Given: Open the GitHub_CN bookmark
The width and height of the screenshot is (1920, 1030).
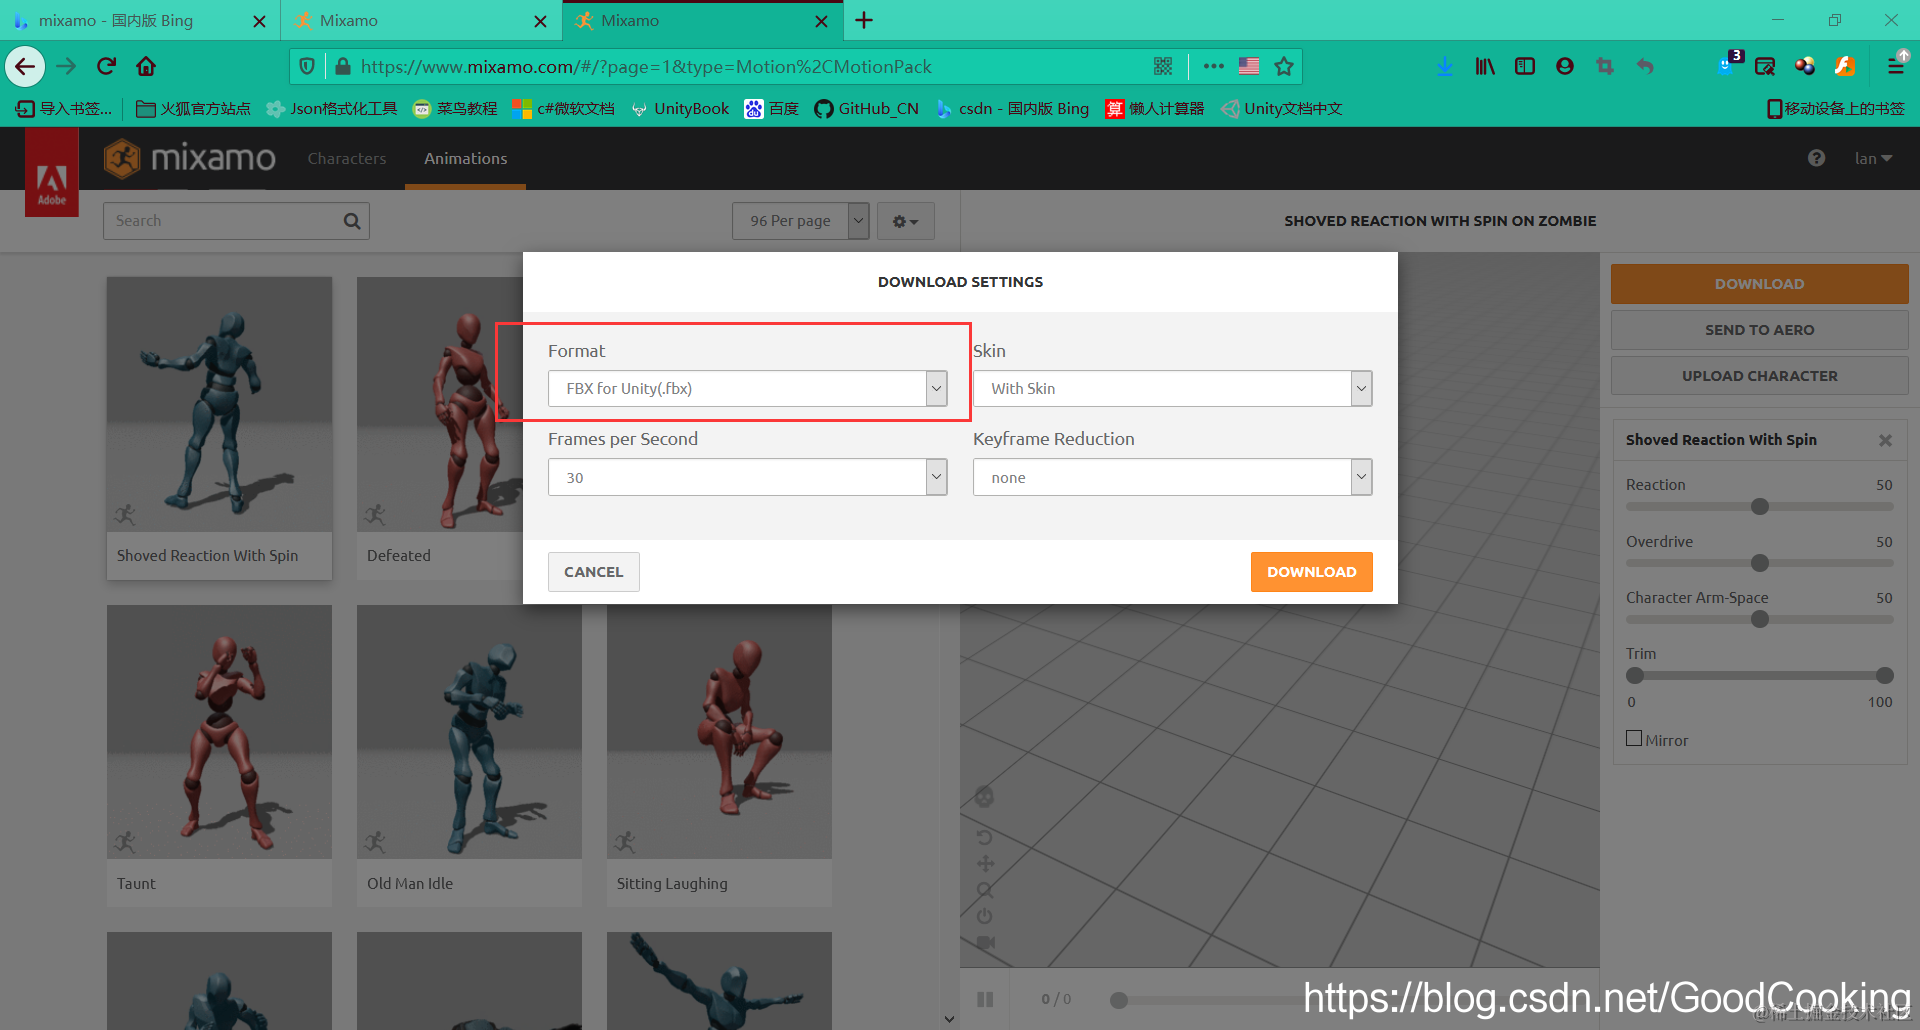Looking at the screenshot, I should (x=866, y=108).
